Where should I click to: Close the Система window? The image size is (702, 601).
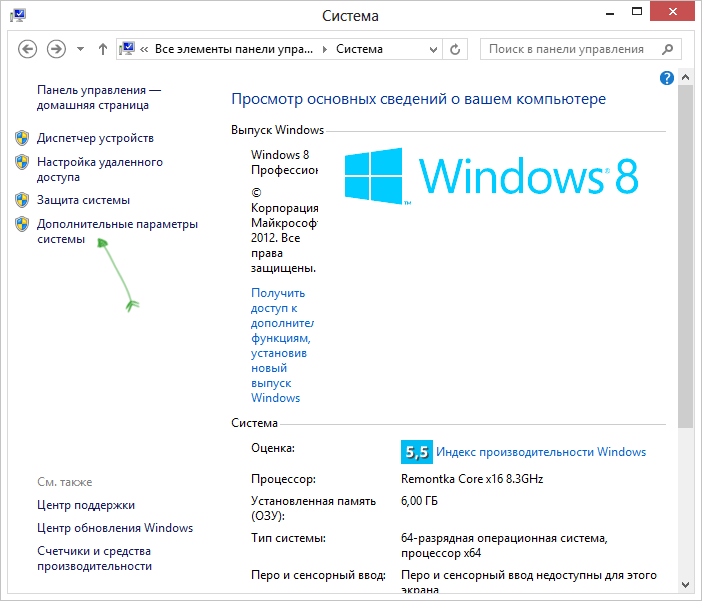click(672, 12)
